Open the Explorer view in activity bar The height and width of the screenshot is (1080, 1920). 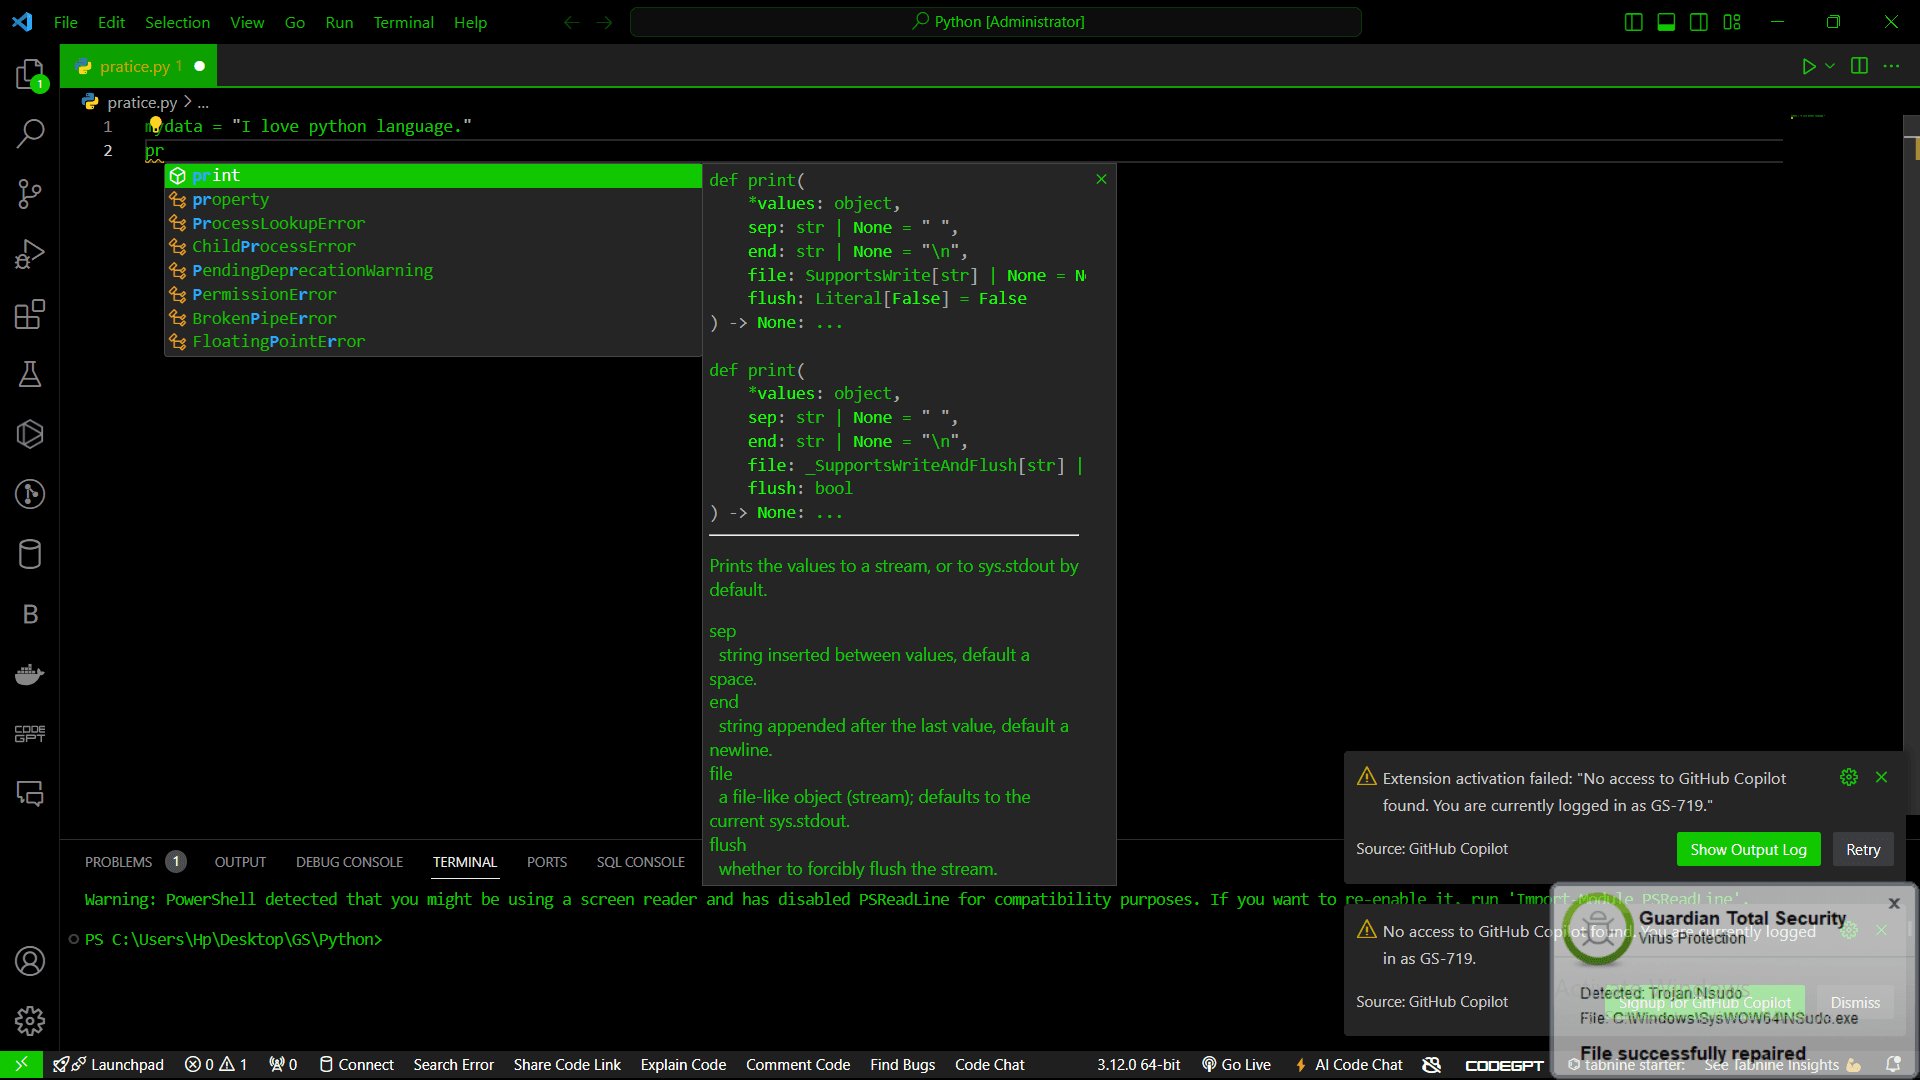point(30,74)
